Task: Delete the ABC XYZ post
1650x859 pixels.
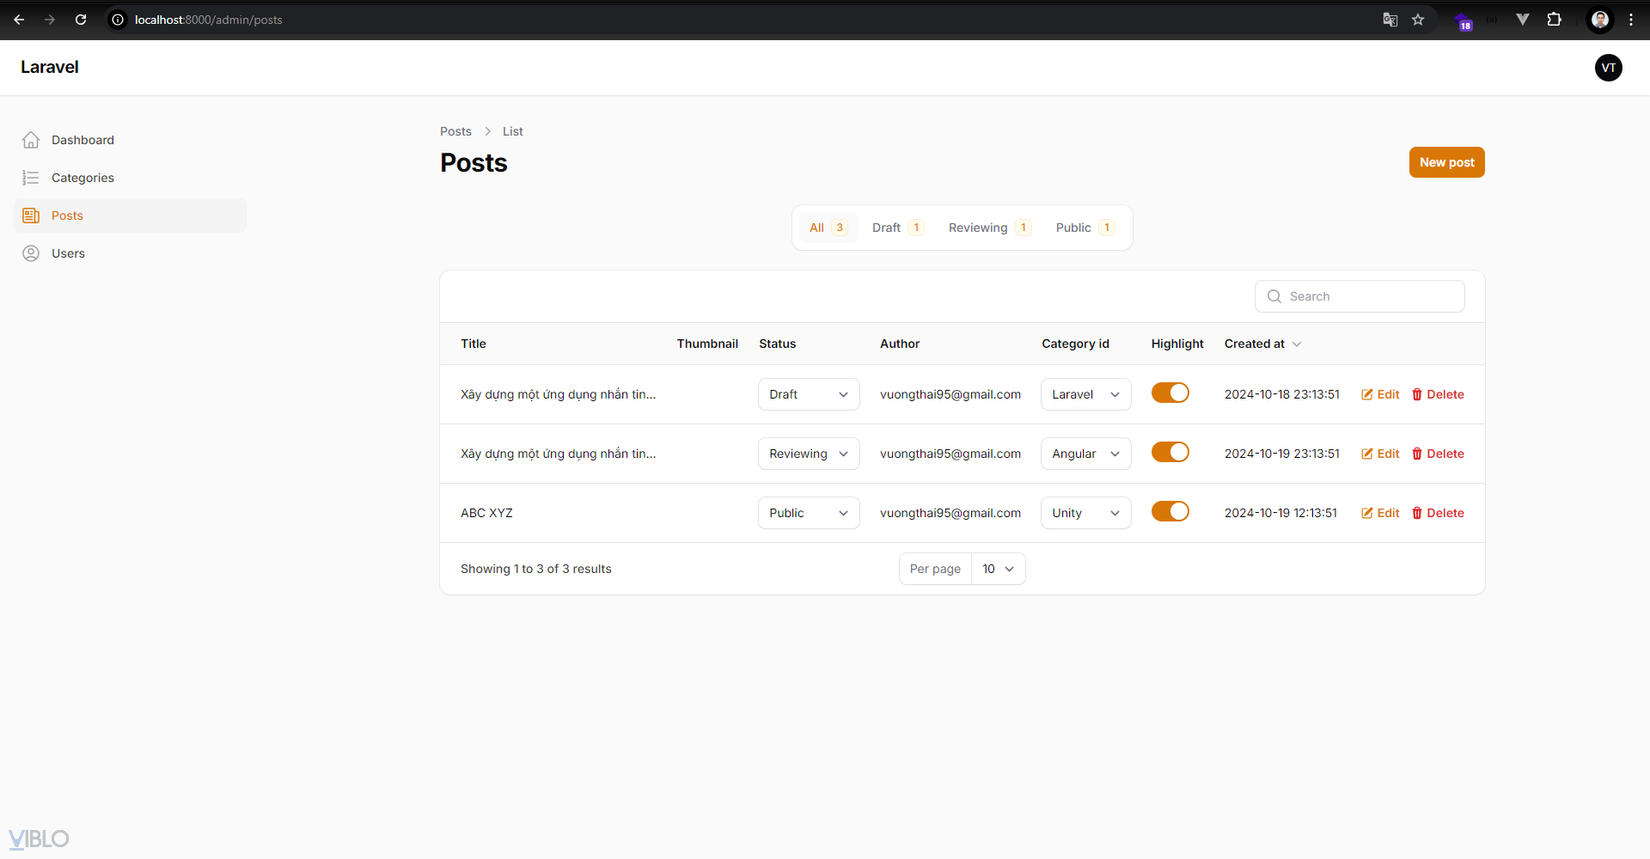Action: pyautogui.click(x=1437, y=513)
